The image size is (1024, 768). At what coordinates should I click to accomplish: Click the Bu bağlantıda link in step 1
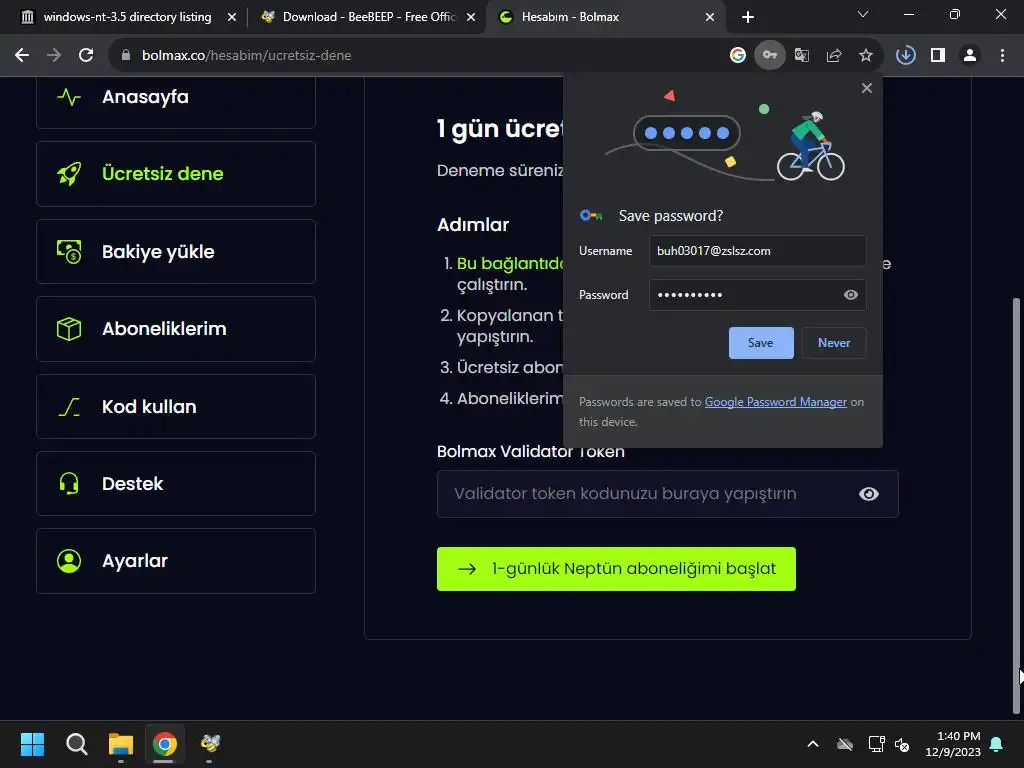coord(510,264)
